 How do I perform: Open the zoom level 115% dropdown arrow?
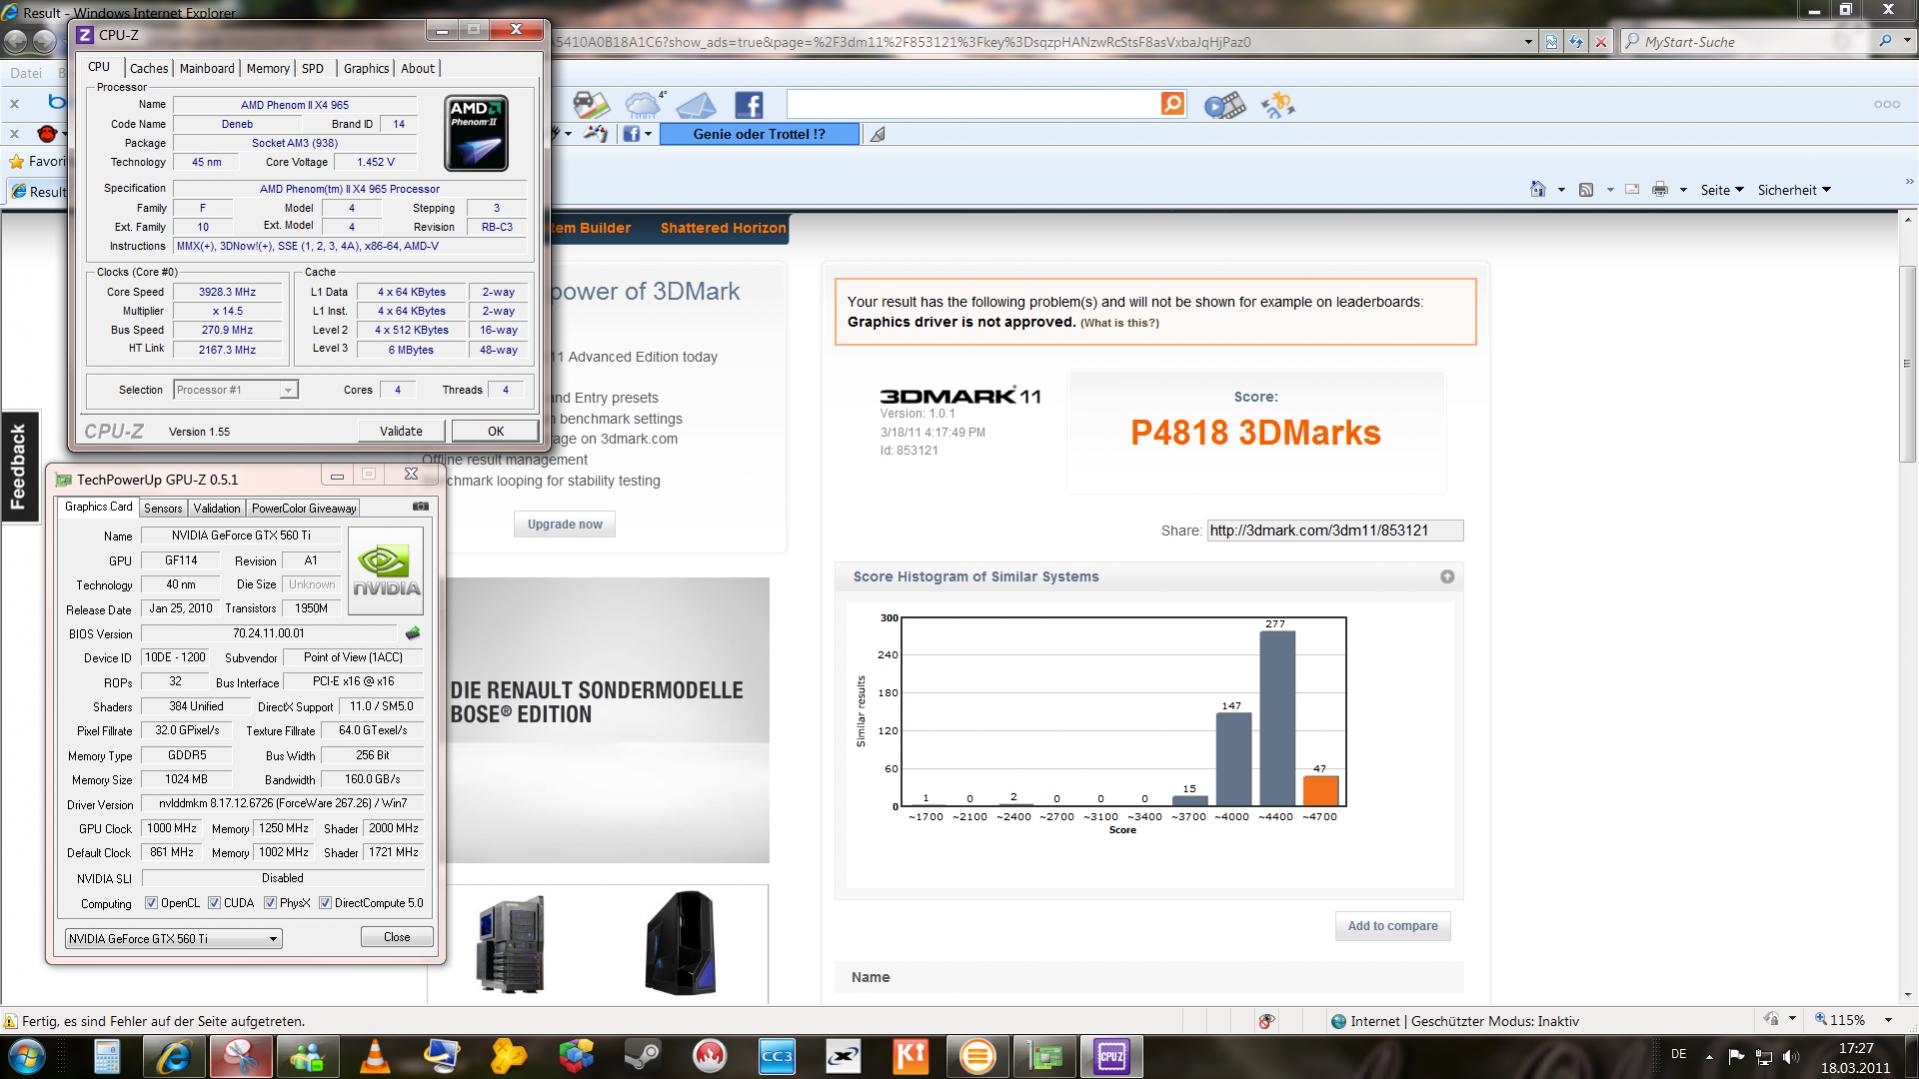tap(1888, 1020)
